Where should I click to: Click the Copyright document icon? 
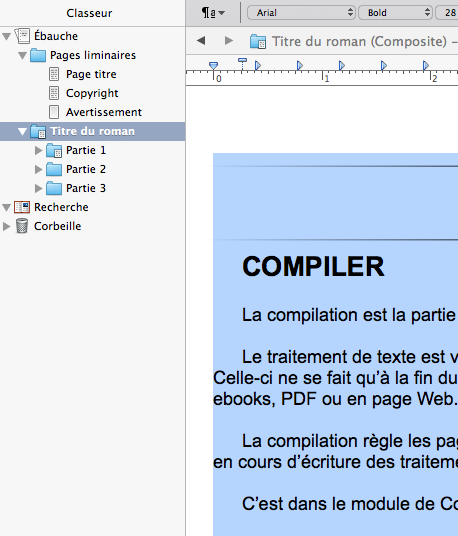click(54, 93)
